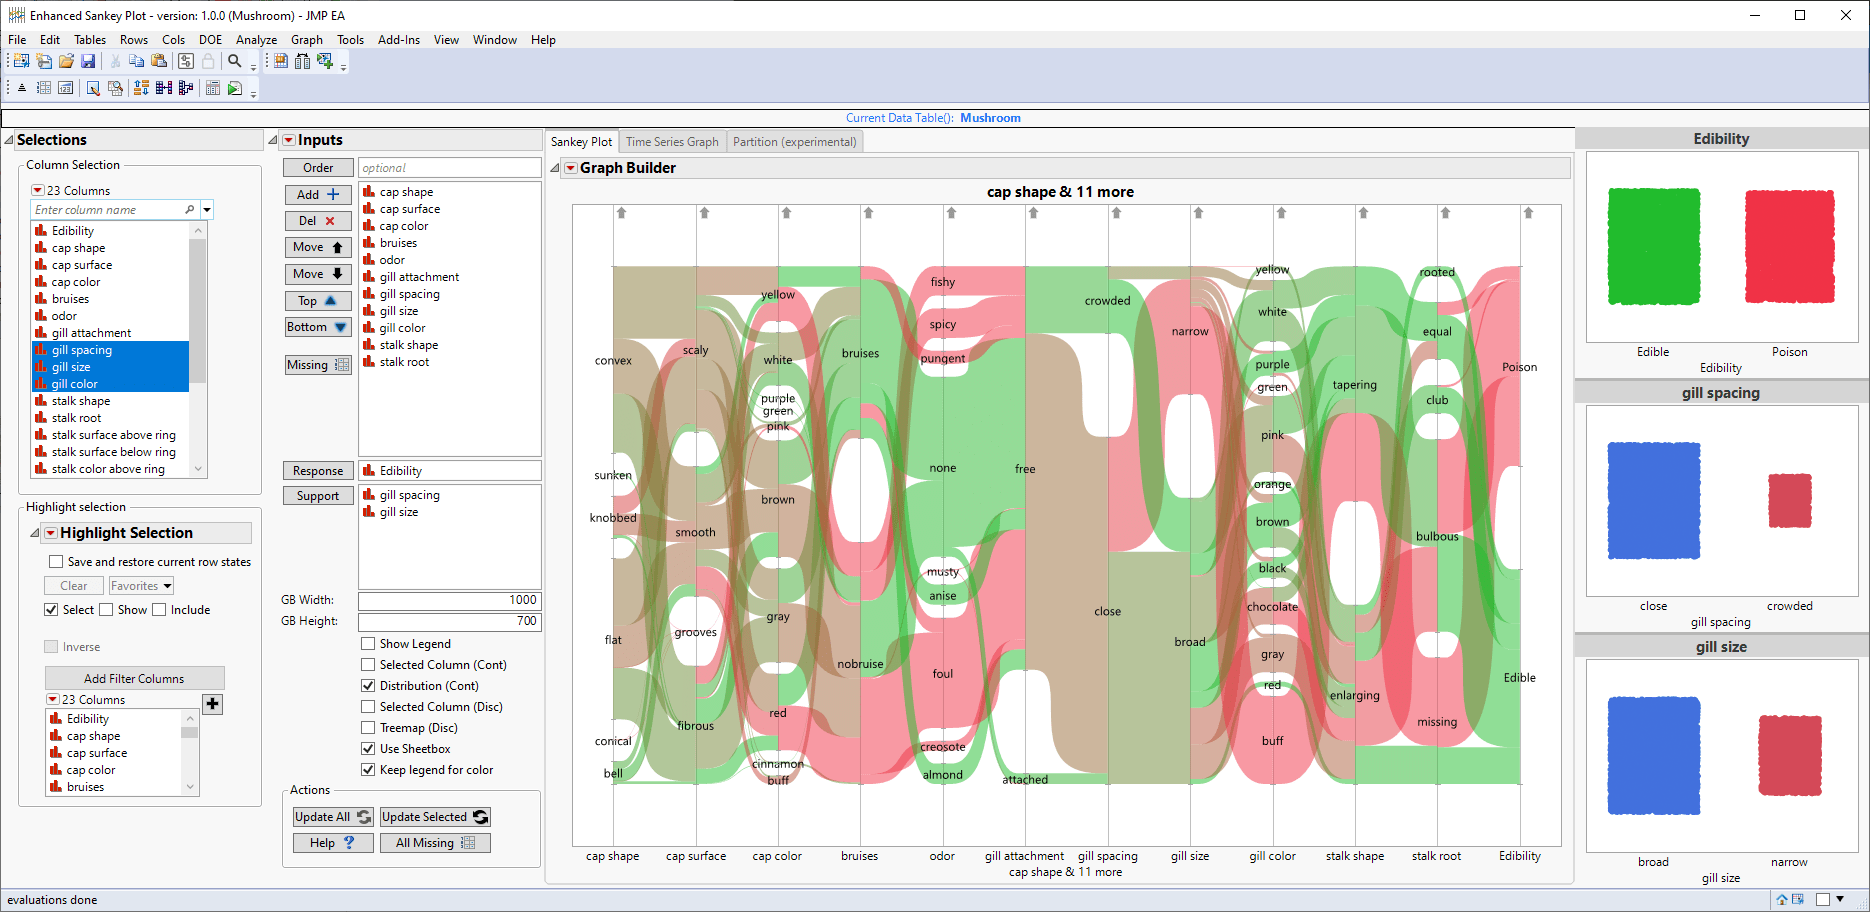Screen dimensions: 1870x912
Task: Uncheck Distribution (Cont) in Inputs panel
Action: [368, 685]
